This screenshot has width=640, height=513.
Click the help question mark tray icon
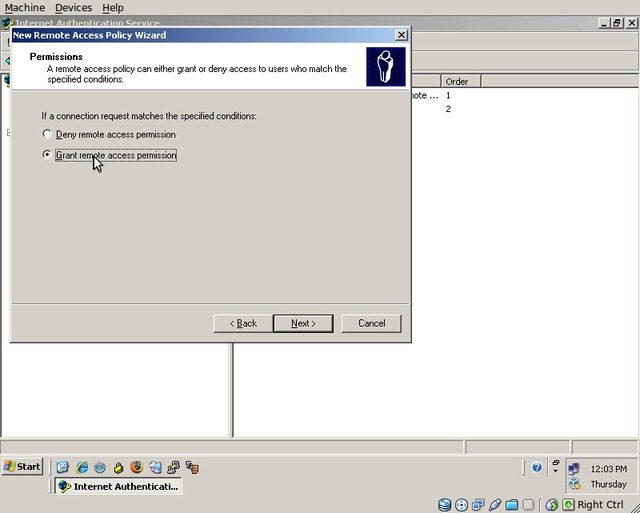(x=537, y=467)
